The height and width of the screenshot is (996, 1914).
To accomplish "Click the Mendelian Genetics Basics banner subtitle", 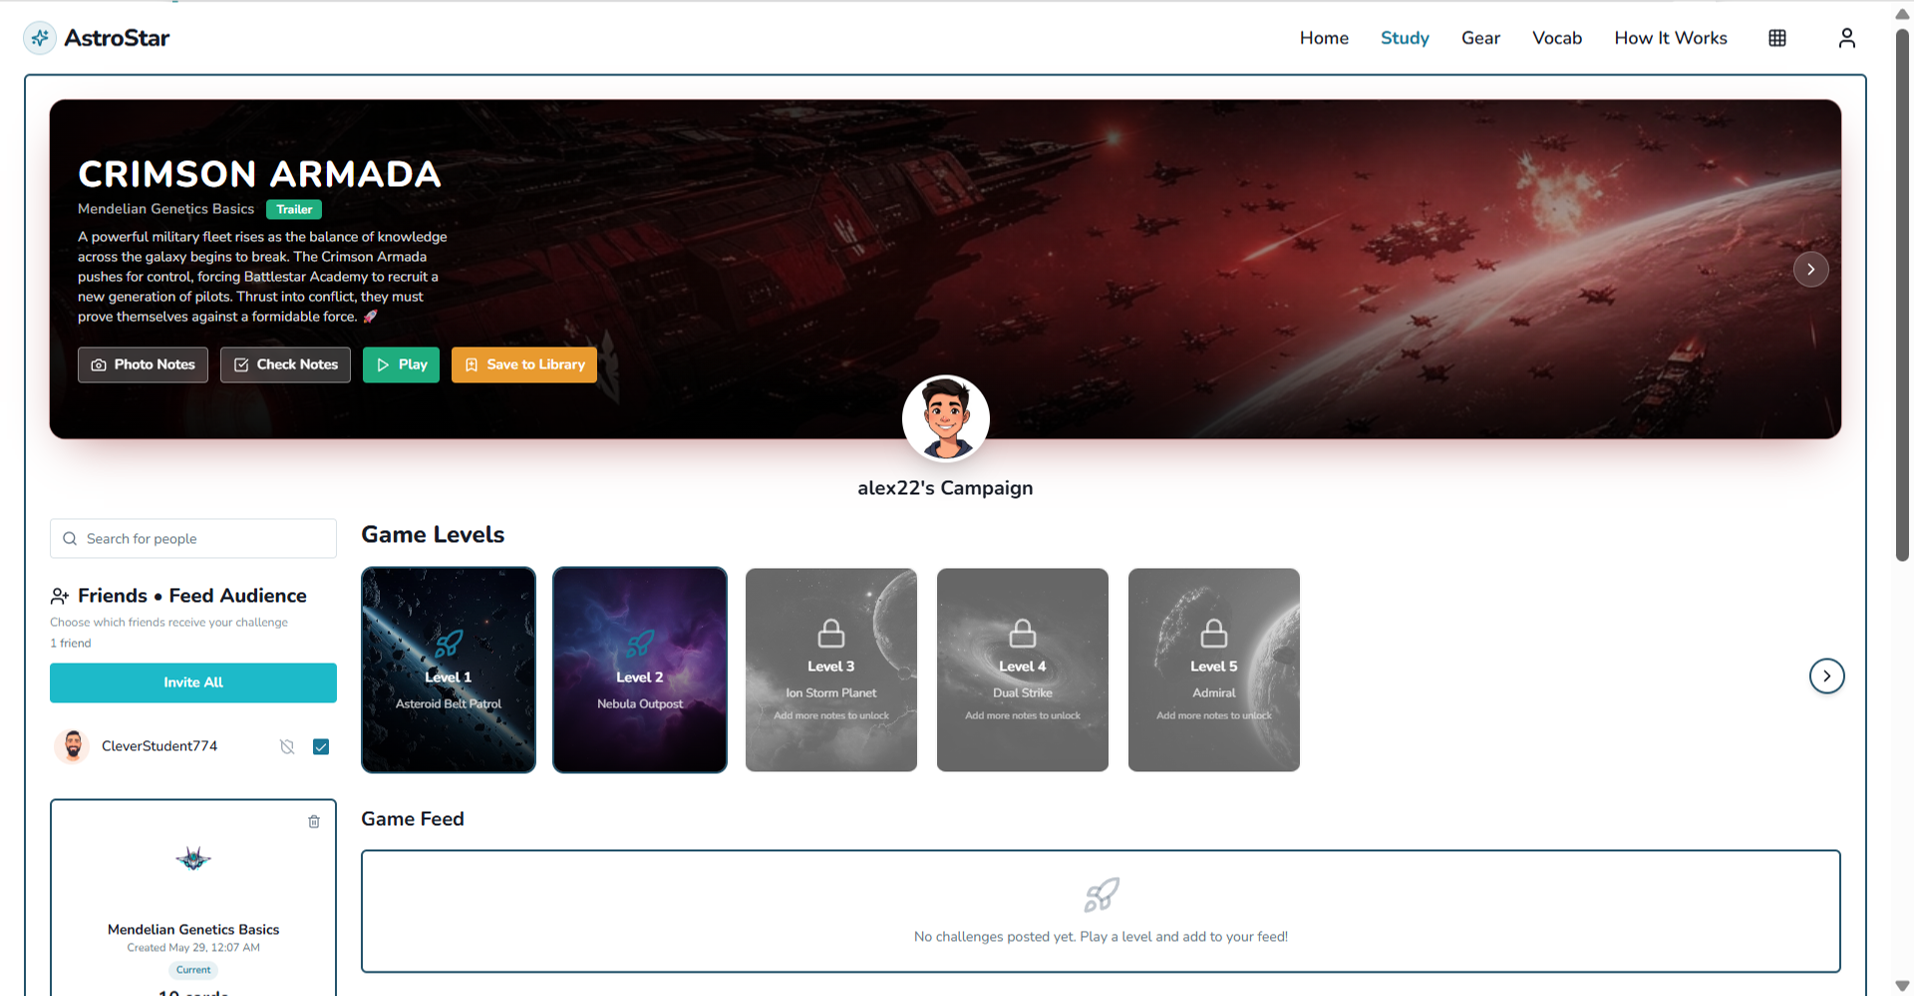I will click(x=166, y=209).
